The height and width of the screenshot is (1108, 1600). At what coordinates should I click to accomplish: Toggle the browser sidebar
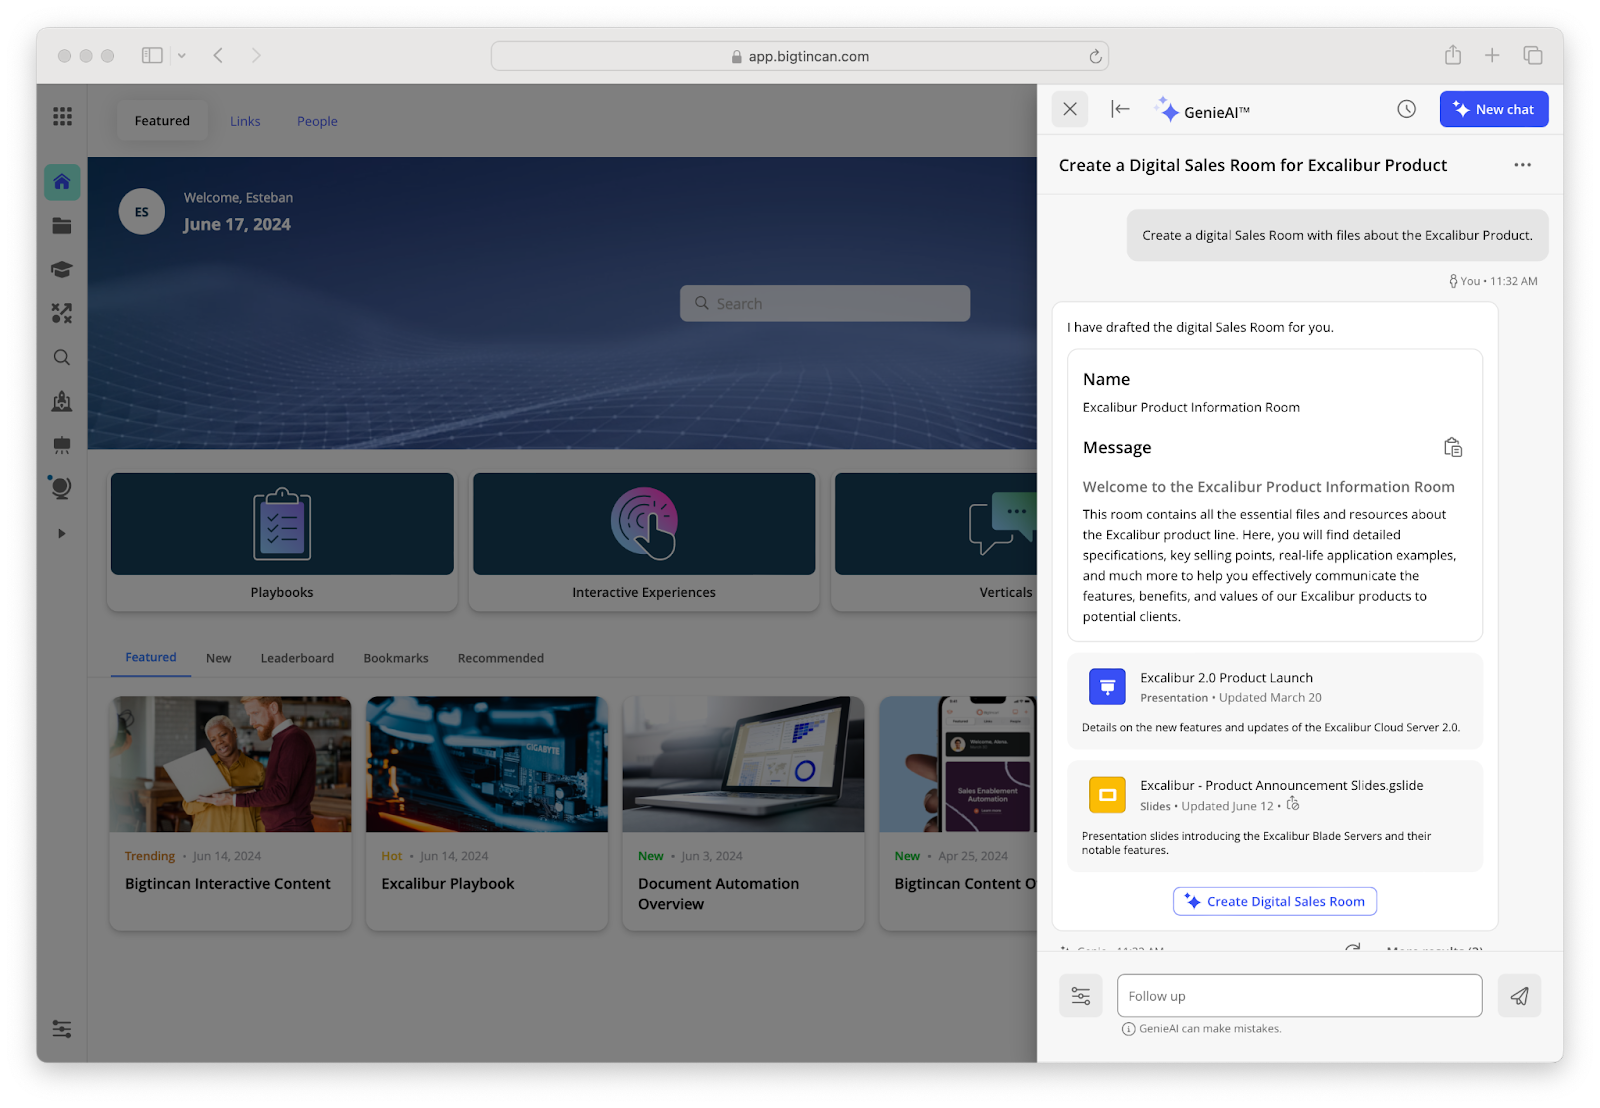point(152,56)
